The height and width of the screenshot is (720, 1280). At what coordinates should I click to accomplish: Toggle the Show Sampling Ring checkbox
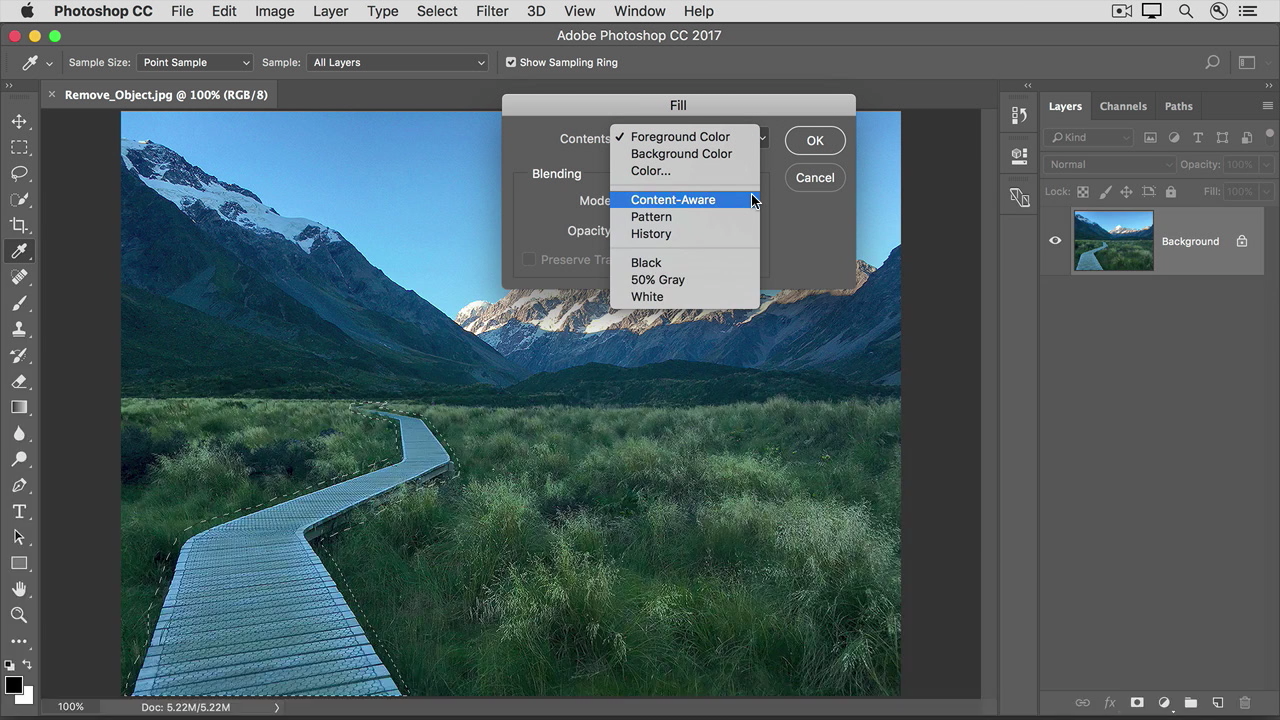tap(511, 62)
